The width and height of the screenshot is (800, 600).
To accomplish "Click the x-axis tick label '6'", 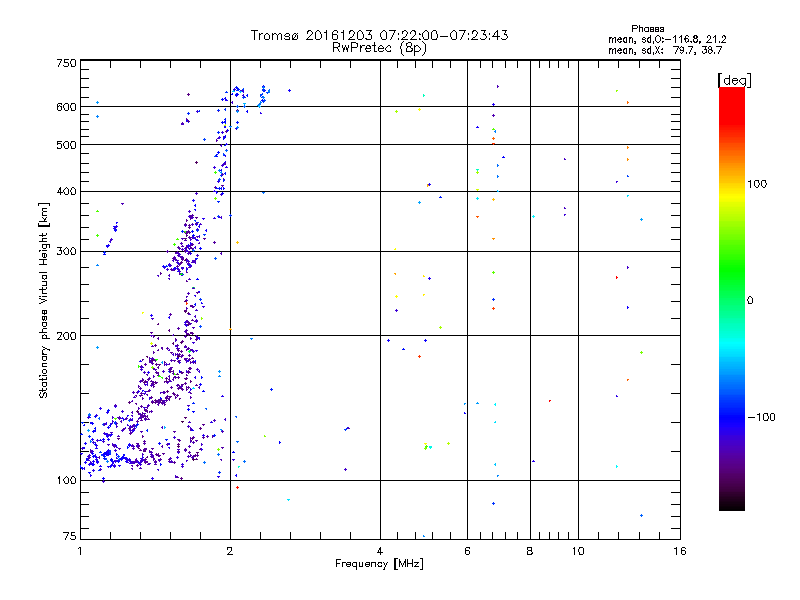I will (x=467, y=551).
